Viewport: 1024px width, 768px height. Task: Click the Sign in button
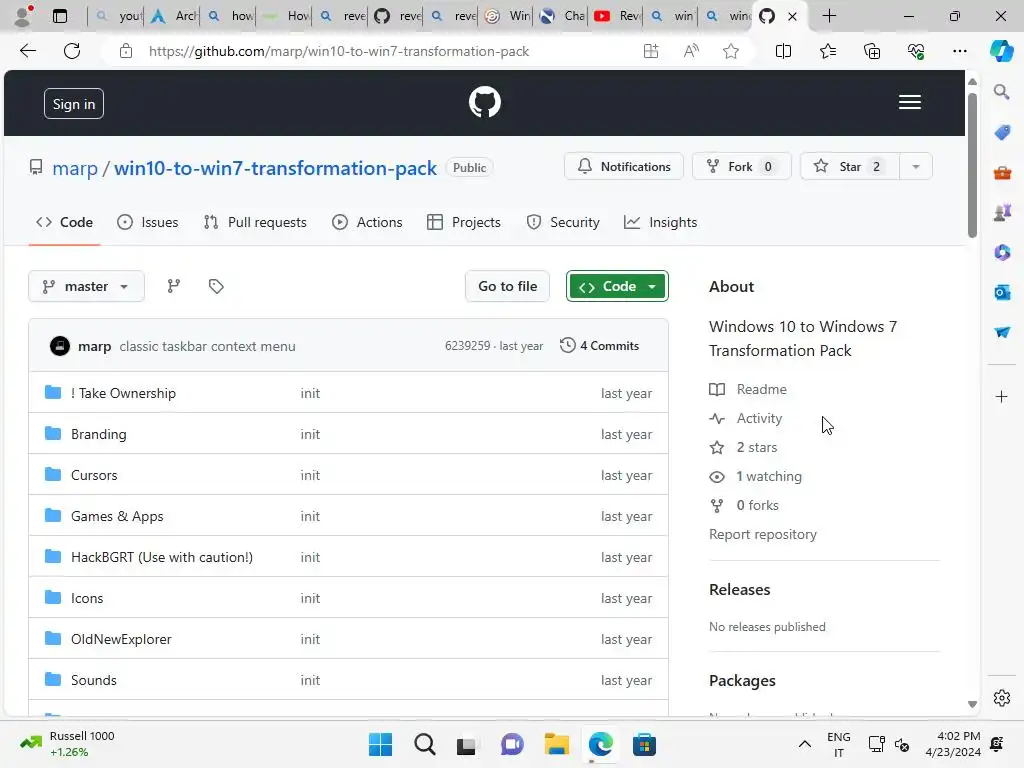click(74, 104)
